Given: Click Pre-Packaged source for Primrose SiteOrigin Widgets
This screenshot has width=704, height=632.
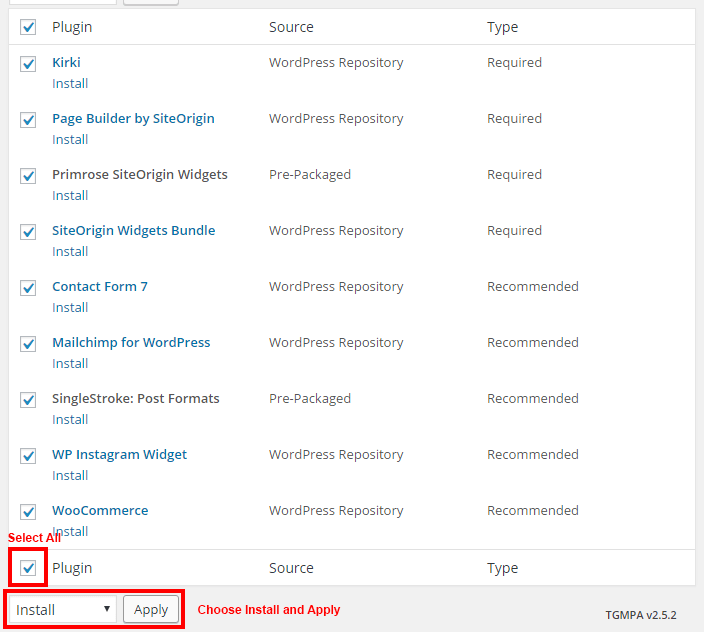Looking at the screenshot, I should tap(310, 175).
